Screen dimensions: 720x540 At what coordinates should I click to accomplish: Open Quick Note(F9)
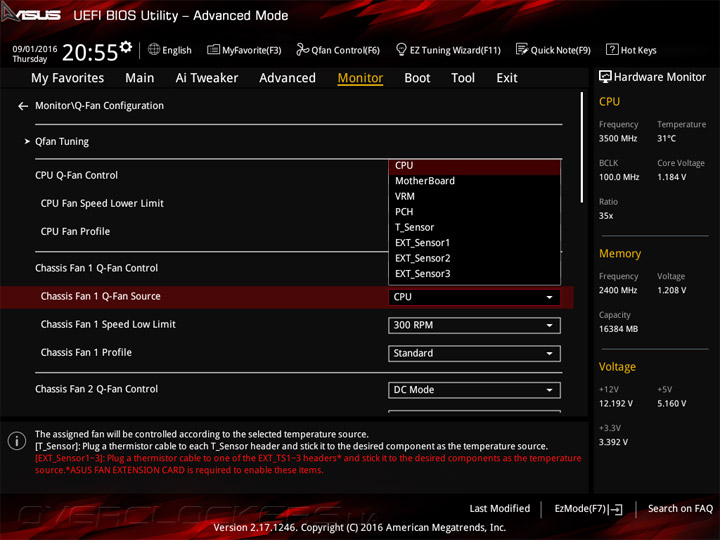click(553, 50)
